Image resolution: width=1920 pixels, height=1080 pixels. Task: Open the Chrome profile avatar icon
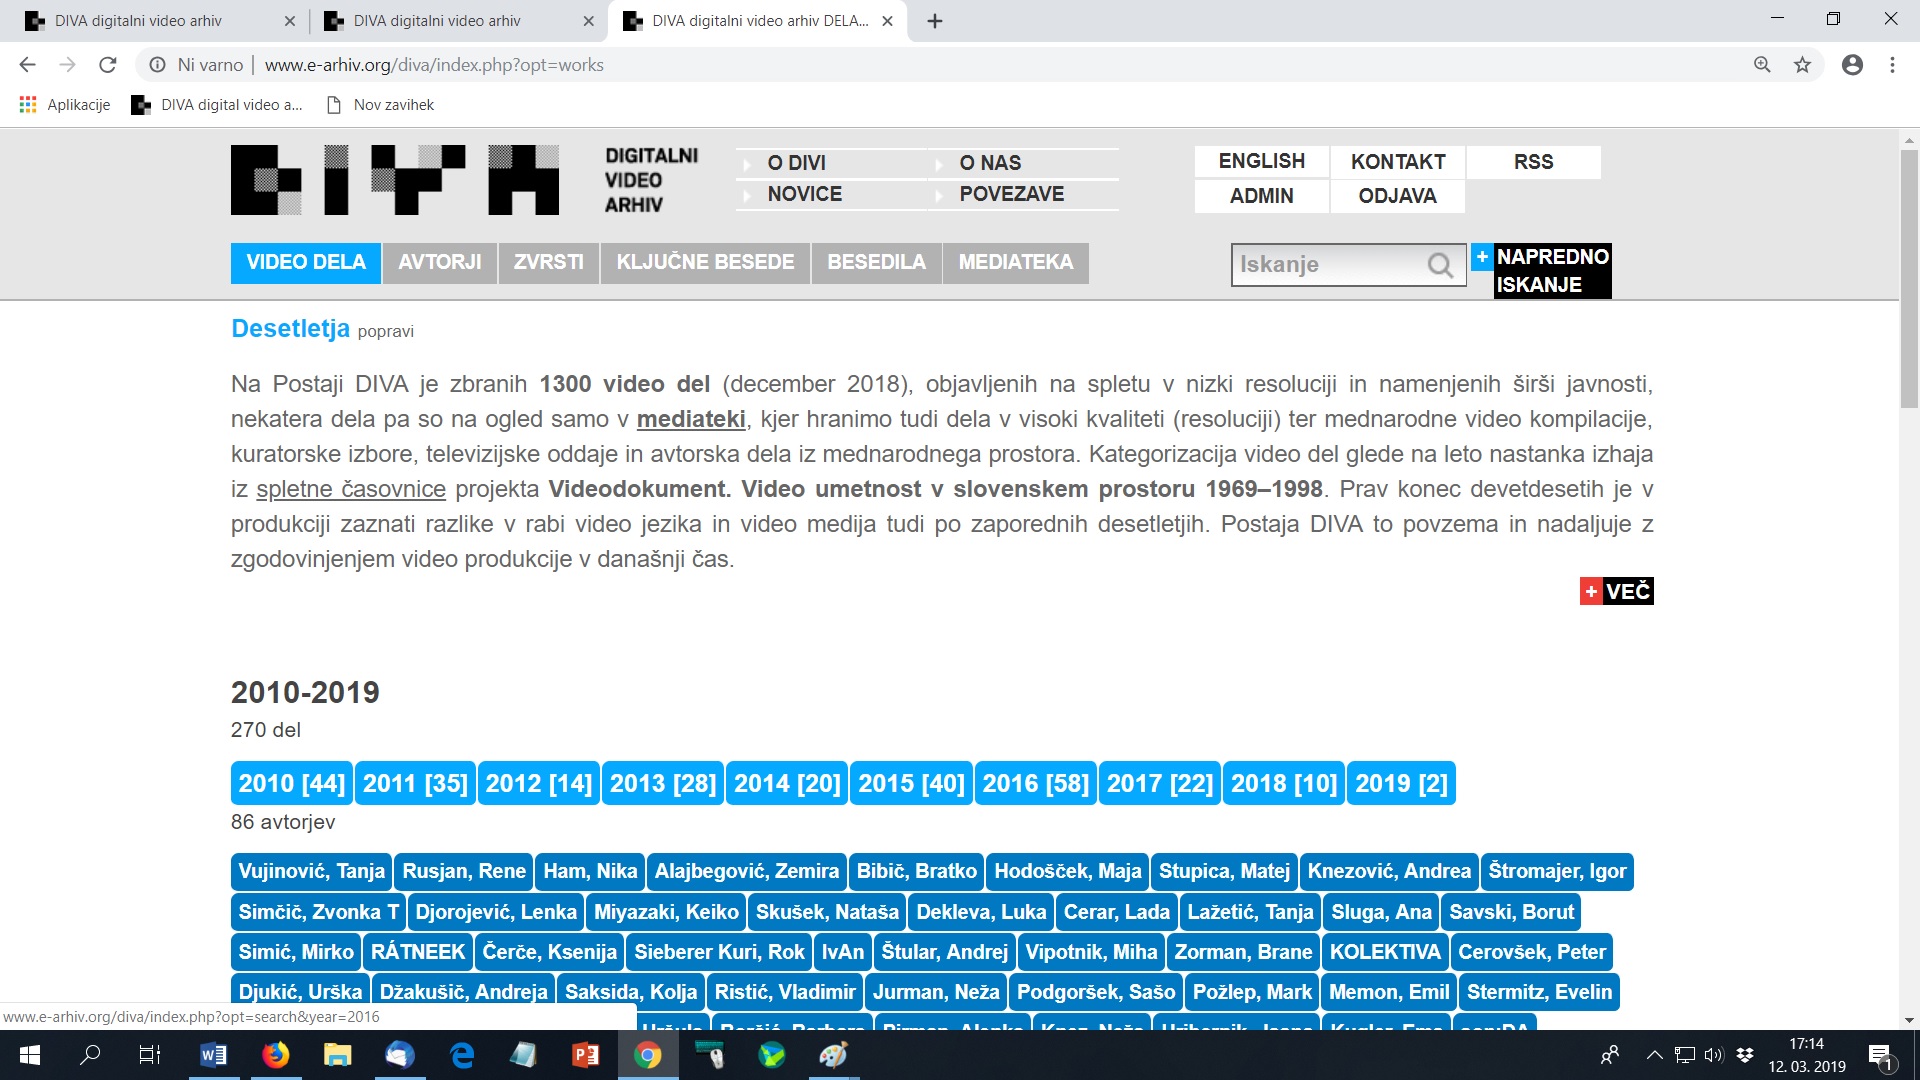pos(1852,65)
